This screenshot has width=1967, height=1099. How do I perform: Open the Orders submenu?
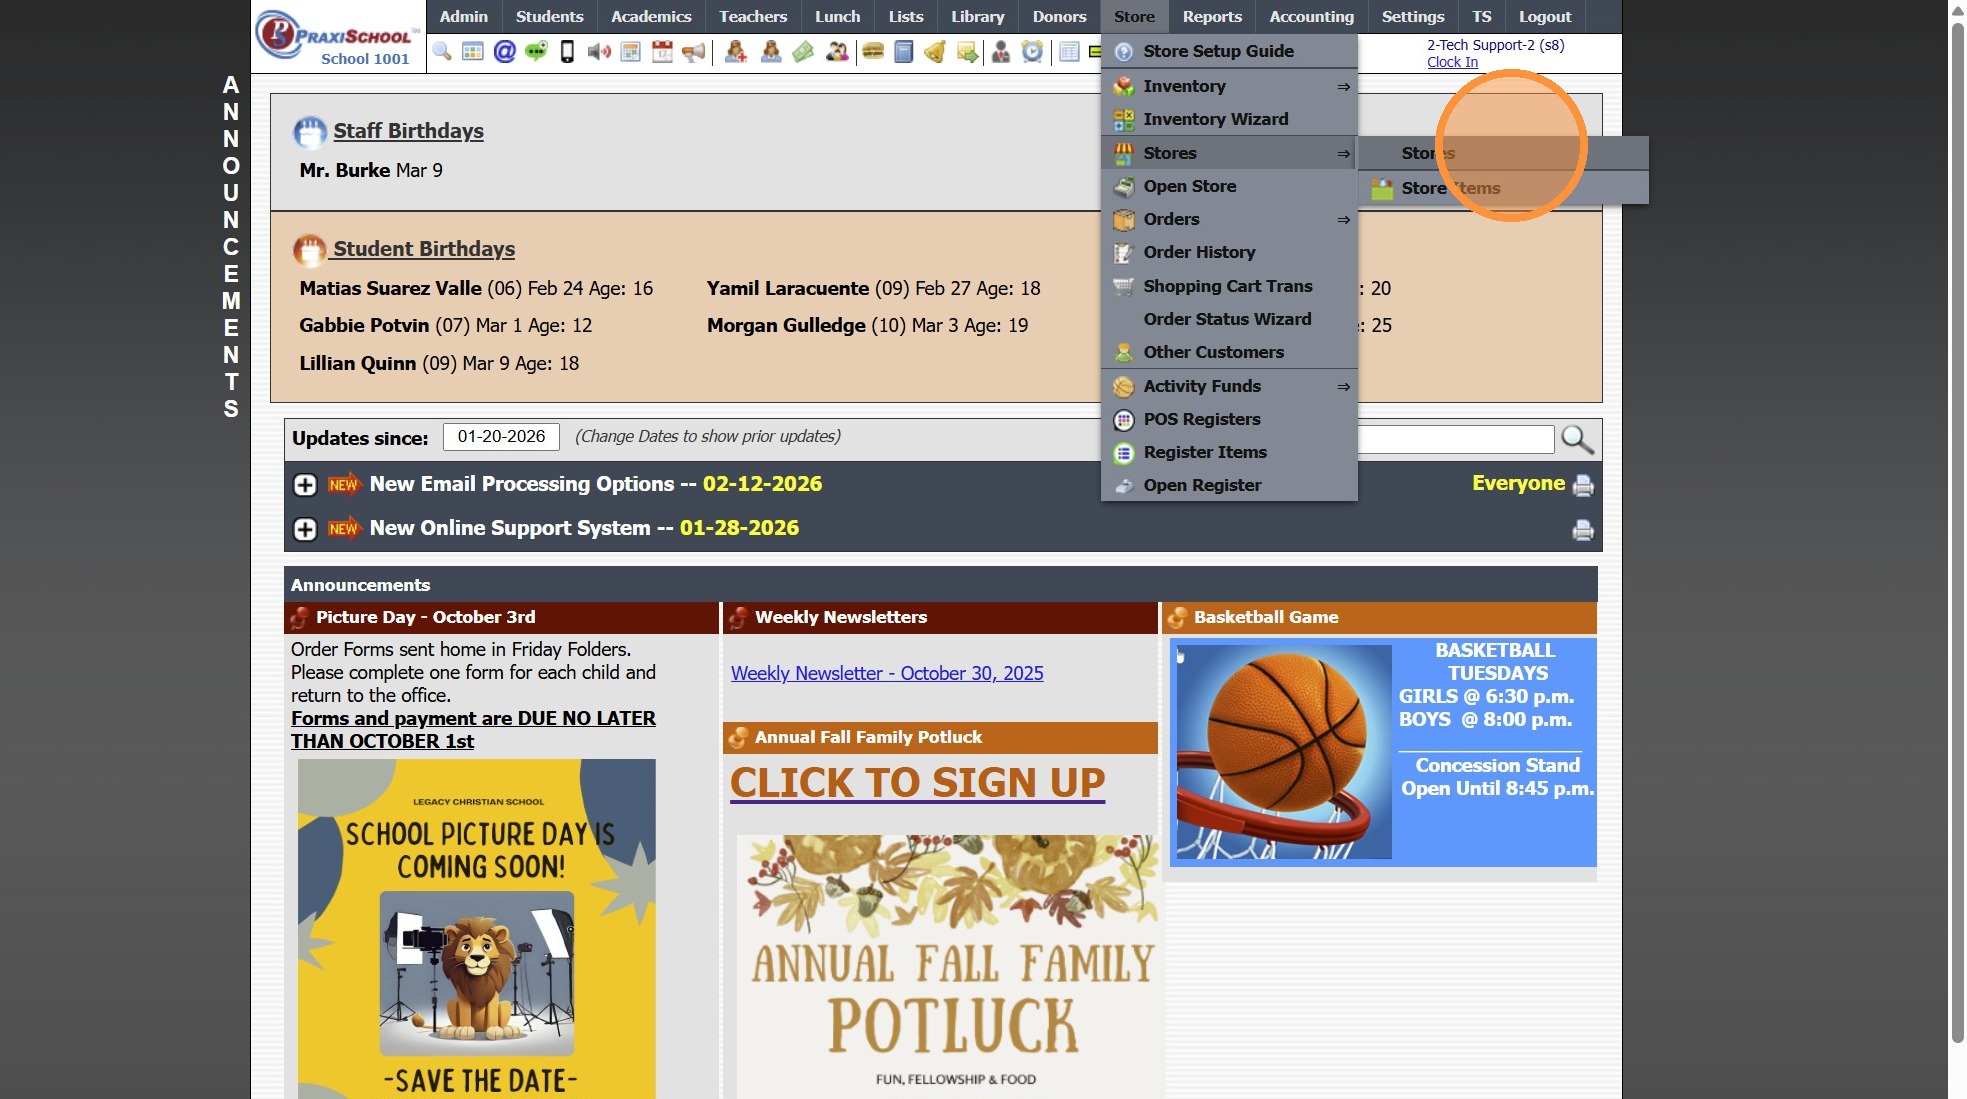(1343, 220)
